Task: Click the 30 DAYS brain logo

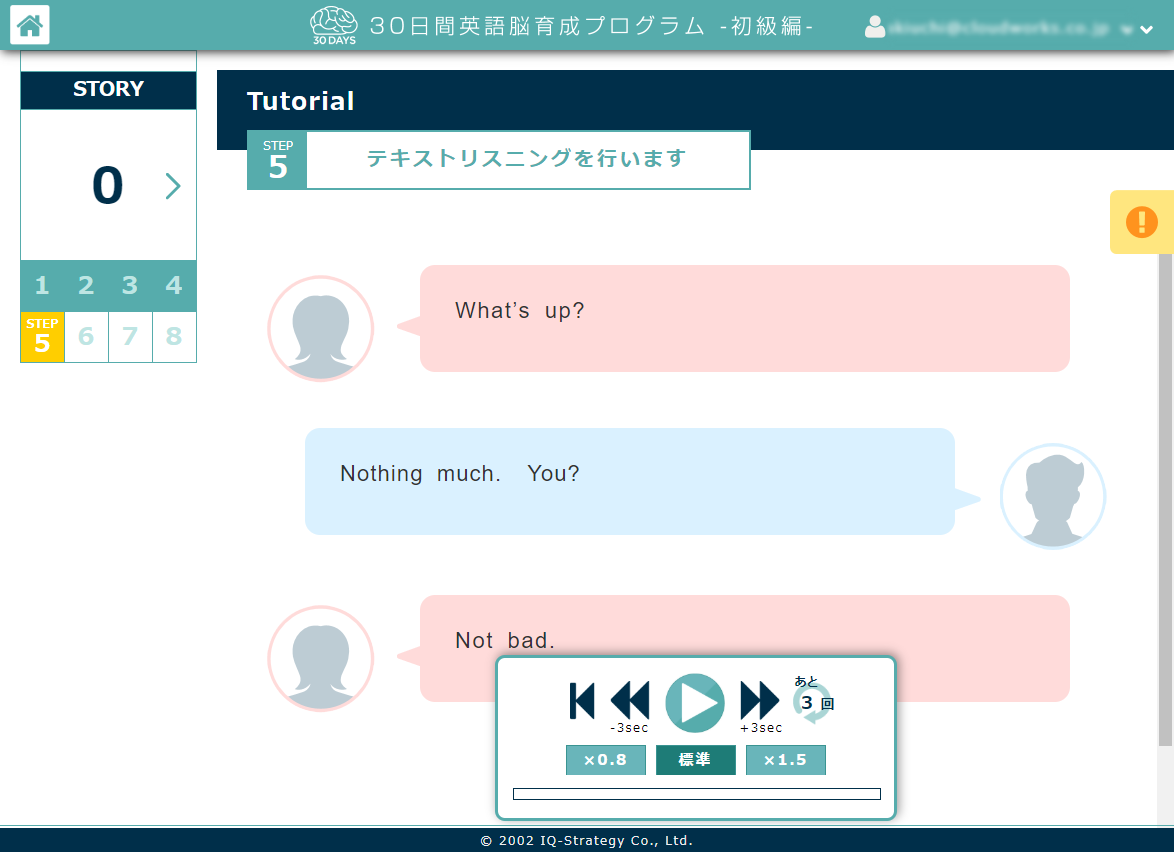Action: tap(332, 25)
